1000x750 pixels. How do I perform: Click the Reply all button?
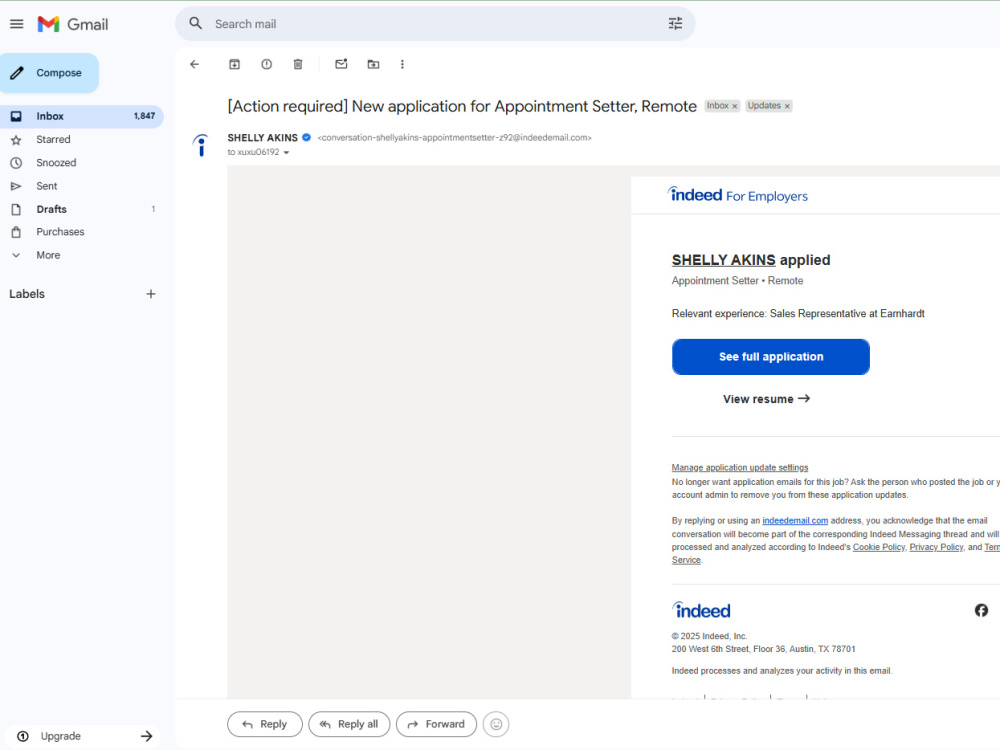coord(349,724)
